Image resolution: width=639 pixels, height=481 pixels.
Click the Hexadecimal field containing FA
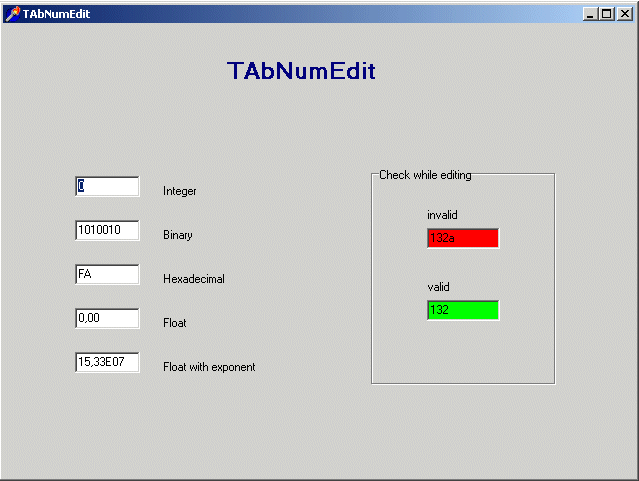pos(107,274)
